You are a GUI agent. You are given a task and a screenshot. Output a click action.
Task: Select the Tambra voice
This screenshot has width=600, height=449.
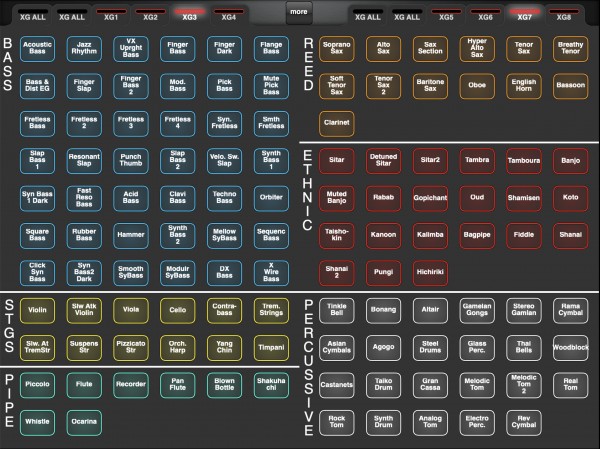click(477, 160)
